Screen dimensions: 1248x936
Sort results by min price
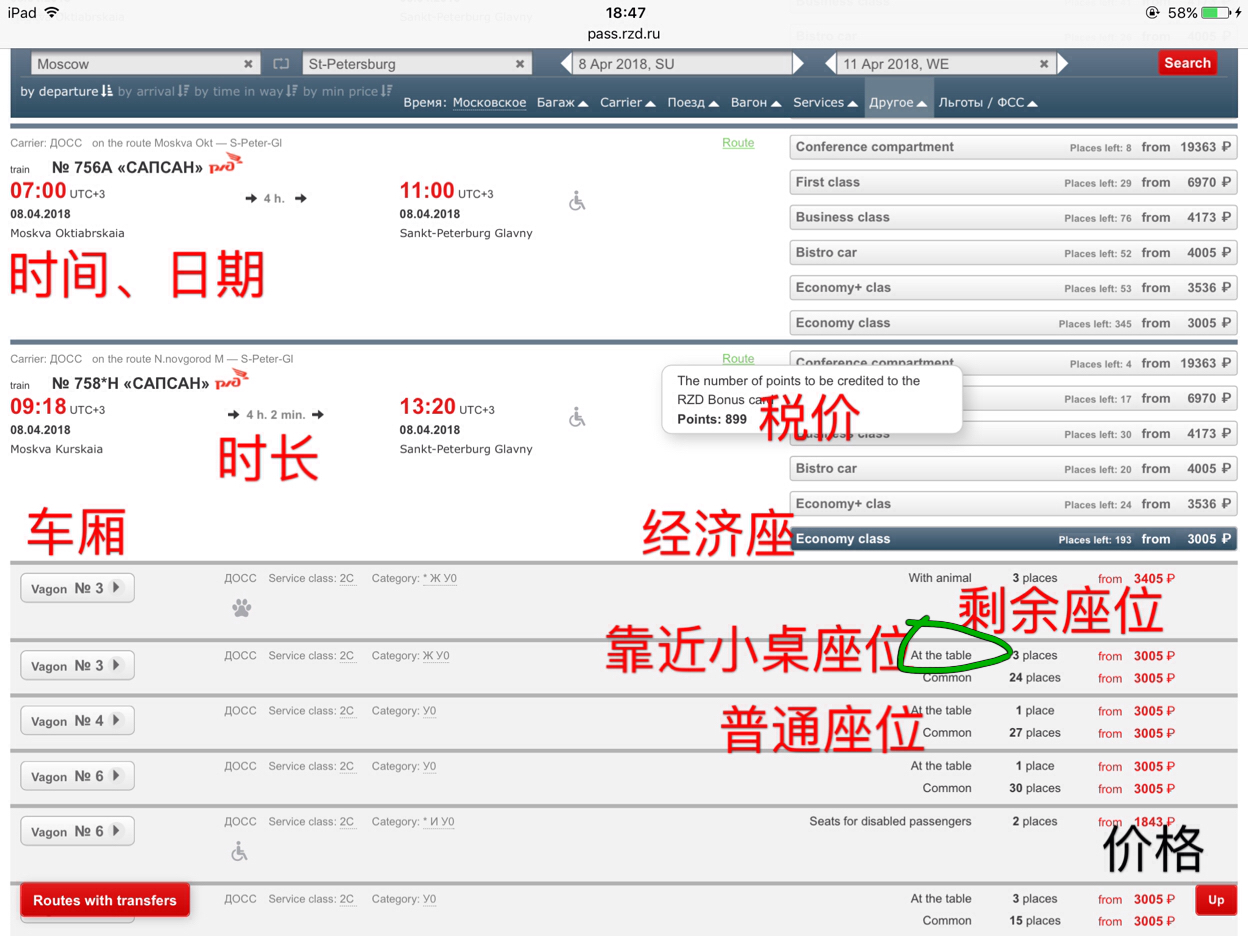[348, 91]
